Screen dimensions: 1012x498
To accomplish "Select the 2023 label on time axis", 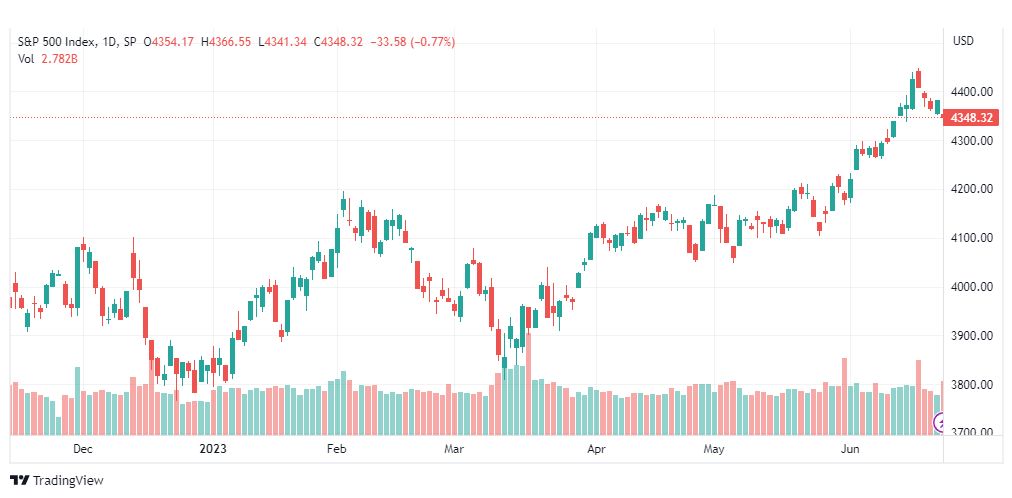I will 213,449.
